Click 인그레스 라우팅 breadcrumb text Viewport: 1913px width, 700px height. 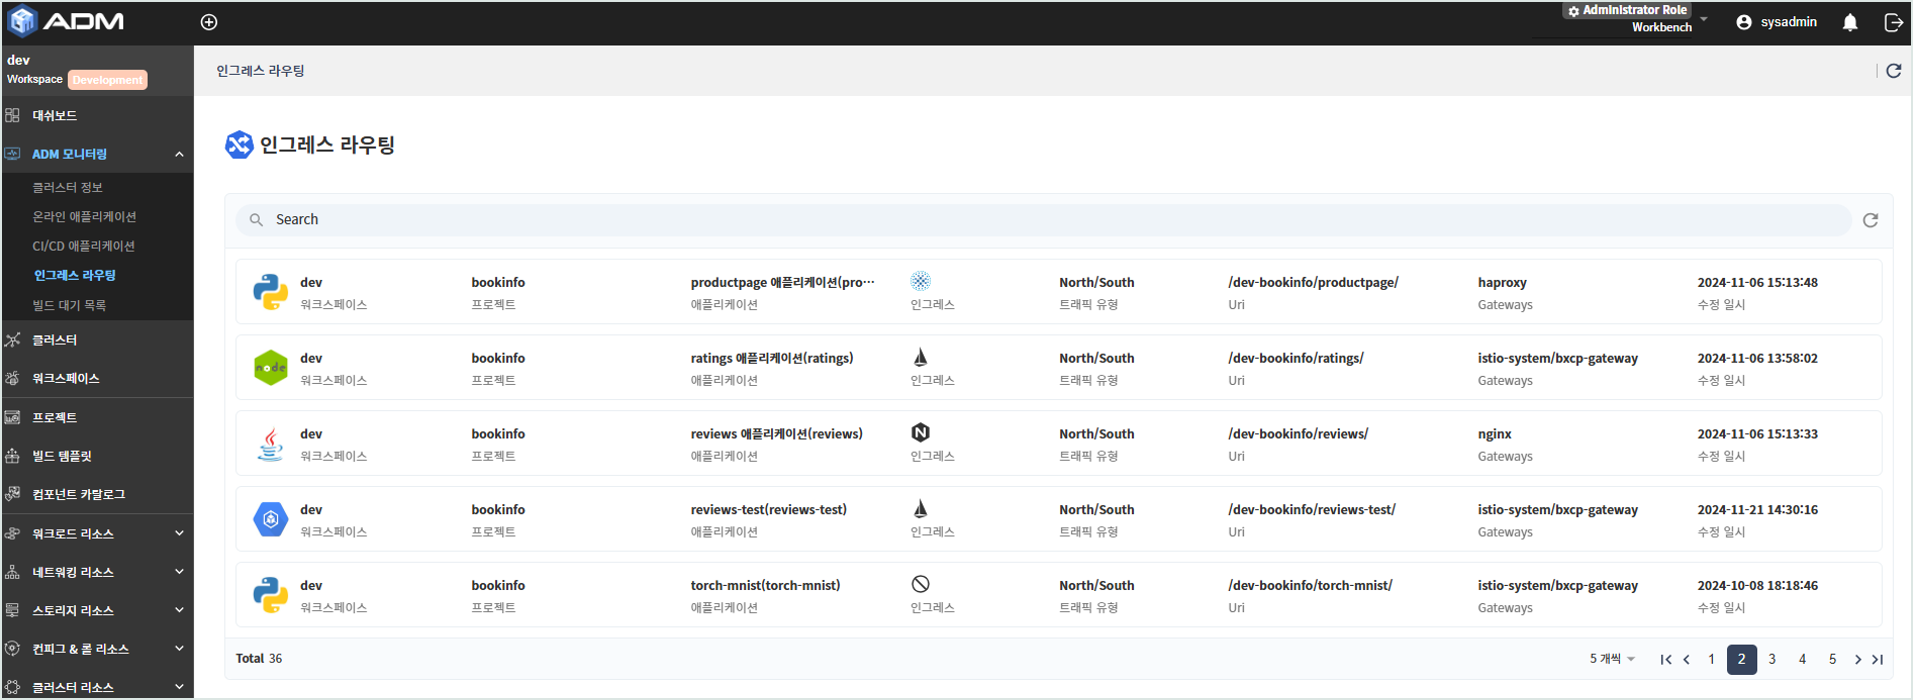pos(260,71)
